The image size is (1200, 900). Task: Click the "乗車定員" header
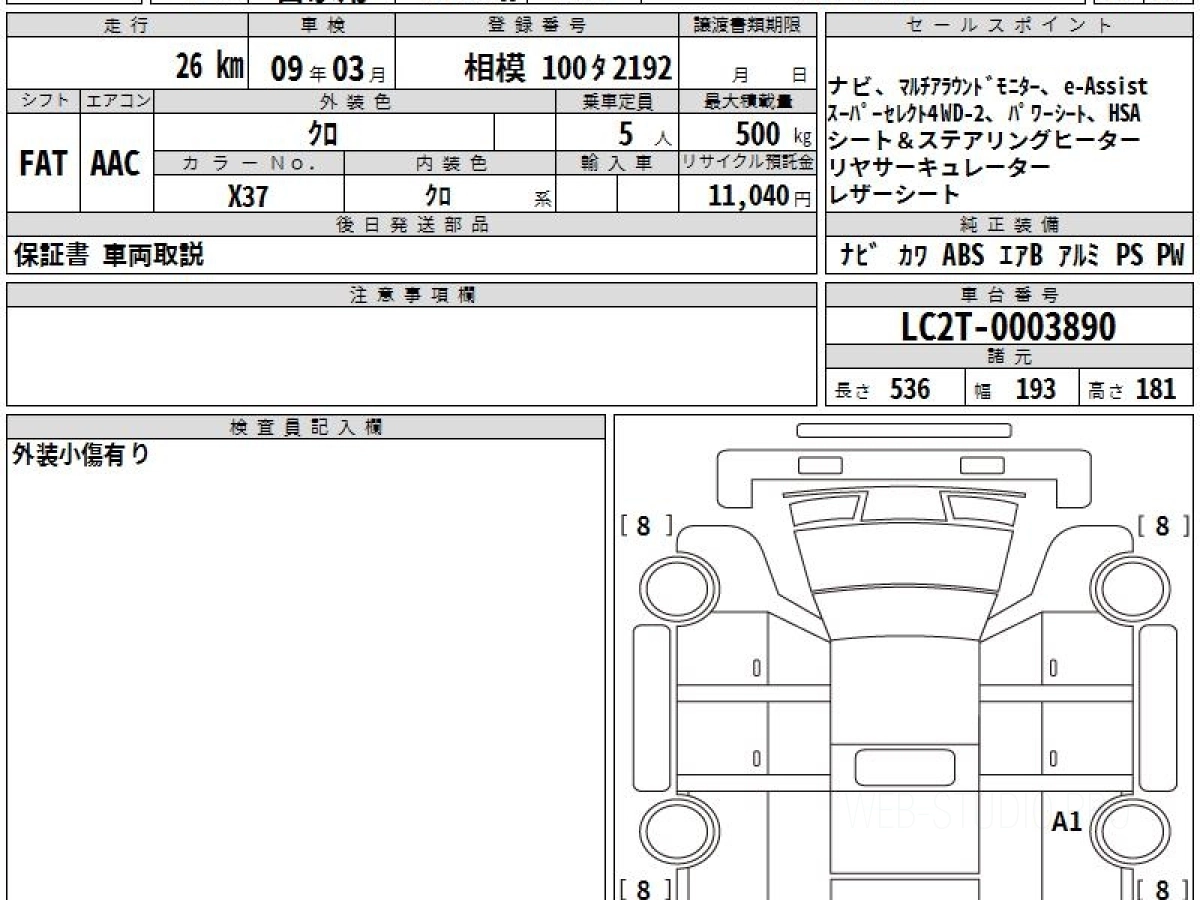click(617, 101)
